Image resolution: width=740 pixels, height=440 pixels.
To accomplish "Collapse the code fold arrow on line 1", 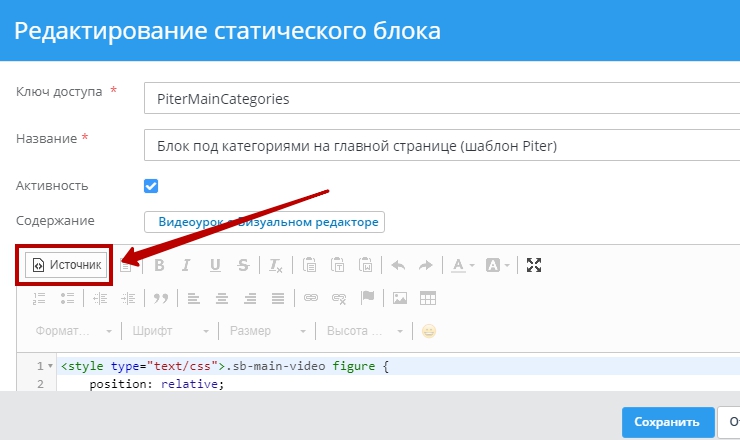I will coord(51,367).
